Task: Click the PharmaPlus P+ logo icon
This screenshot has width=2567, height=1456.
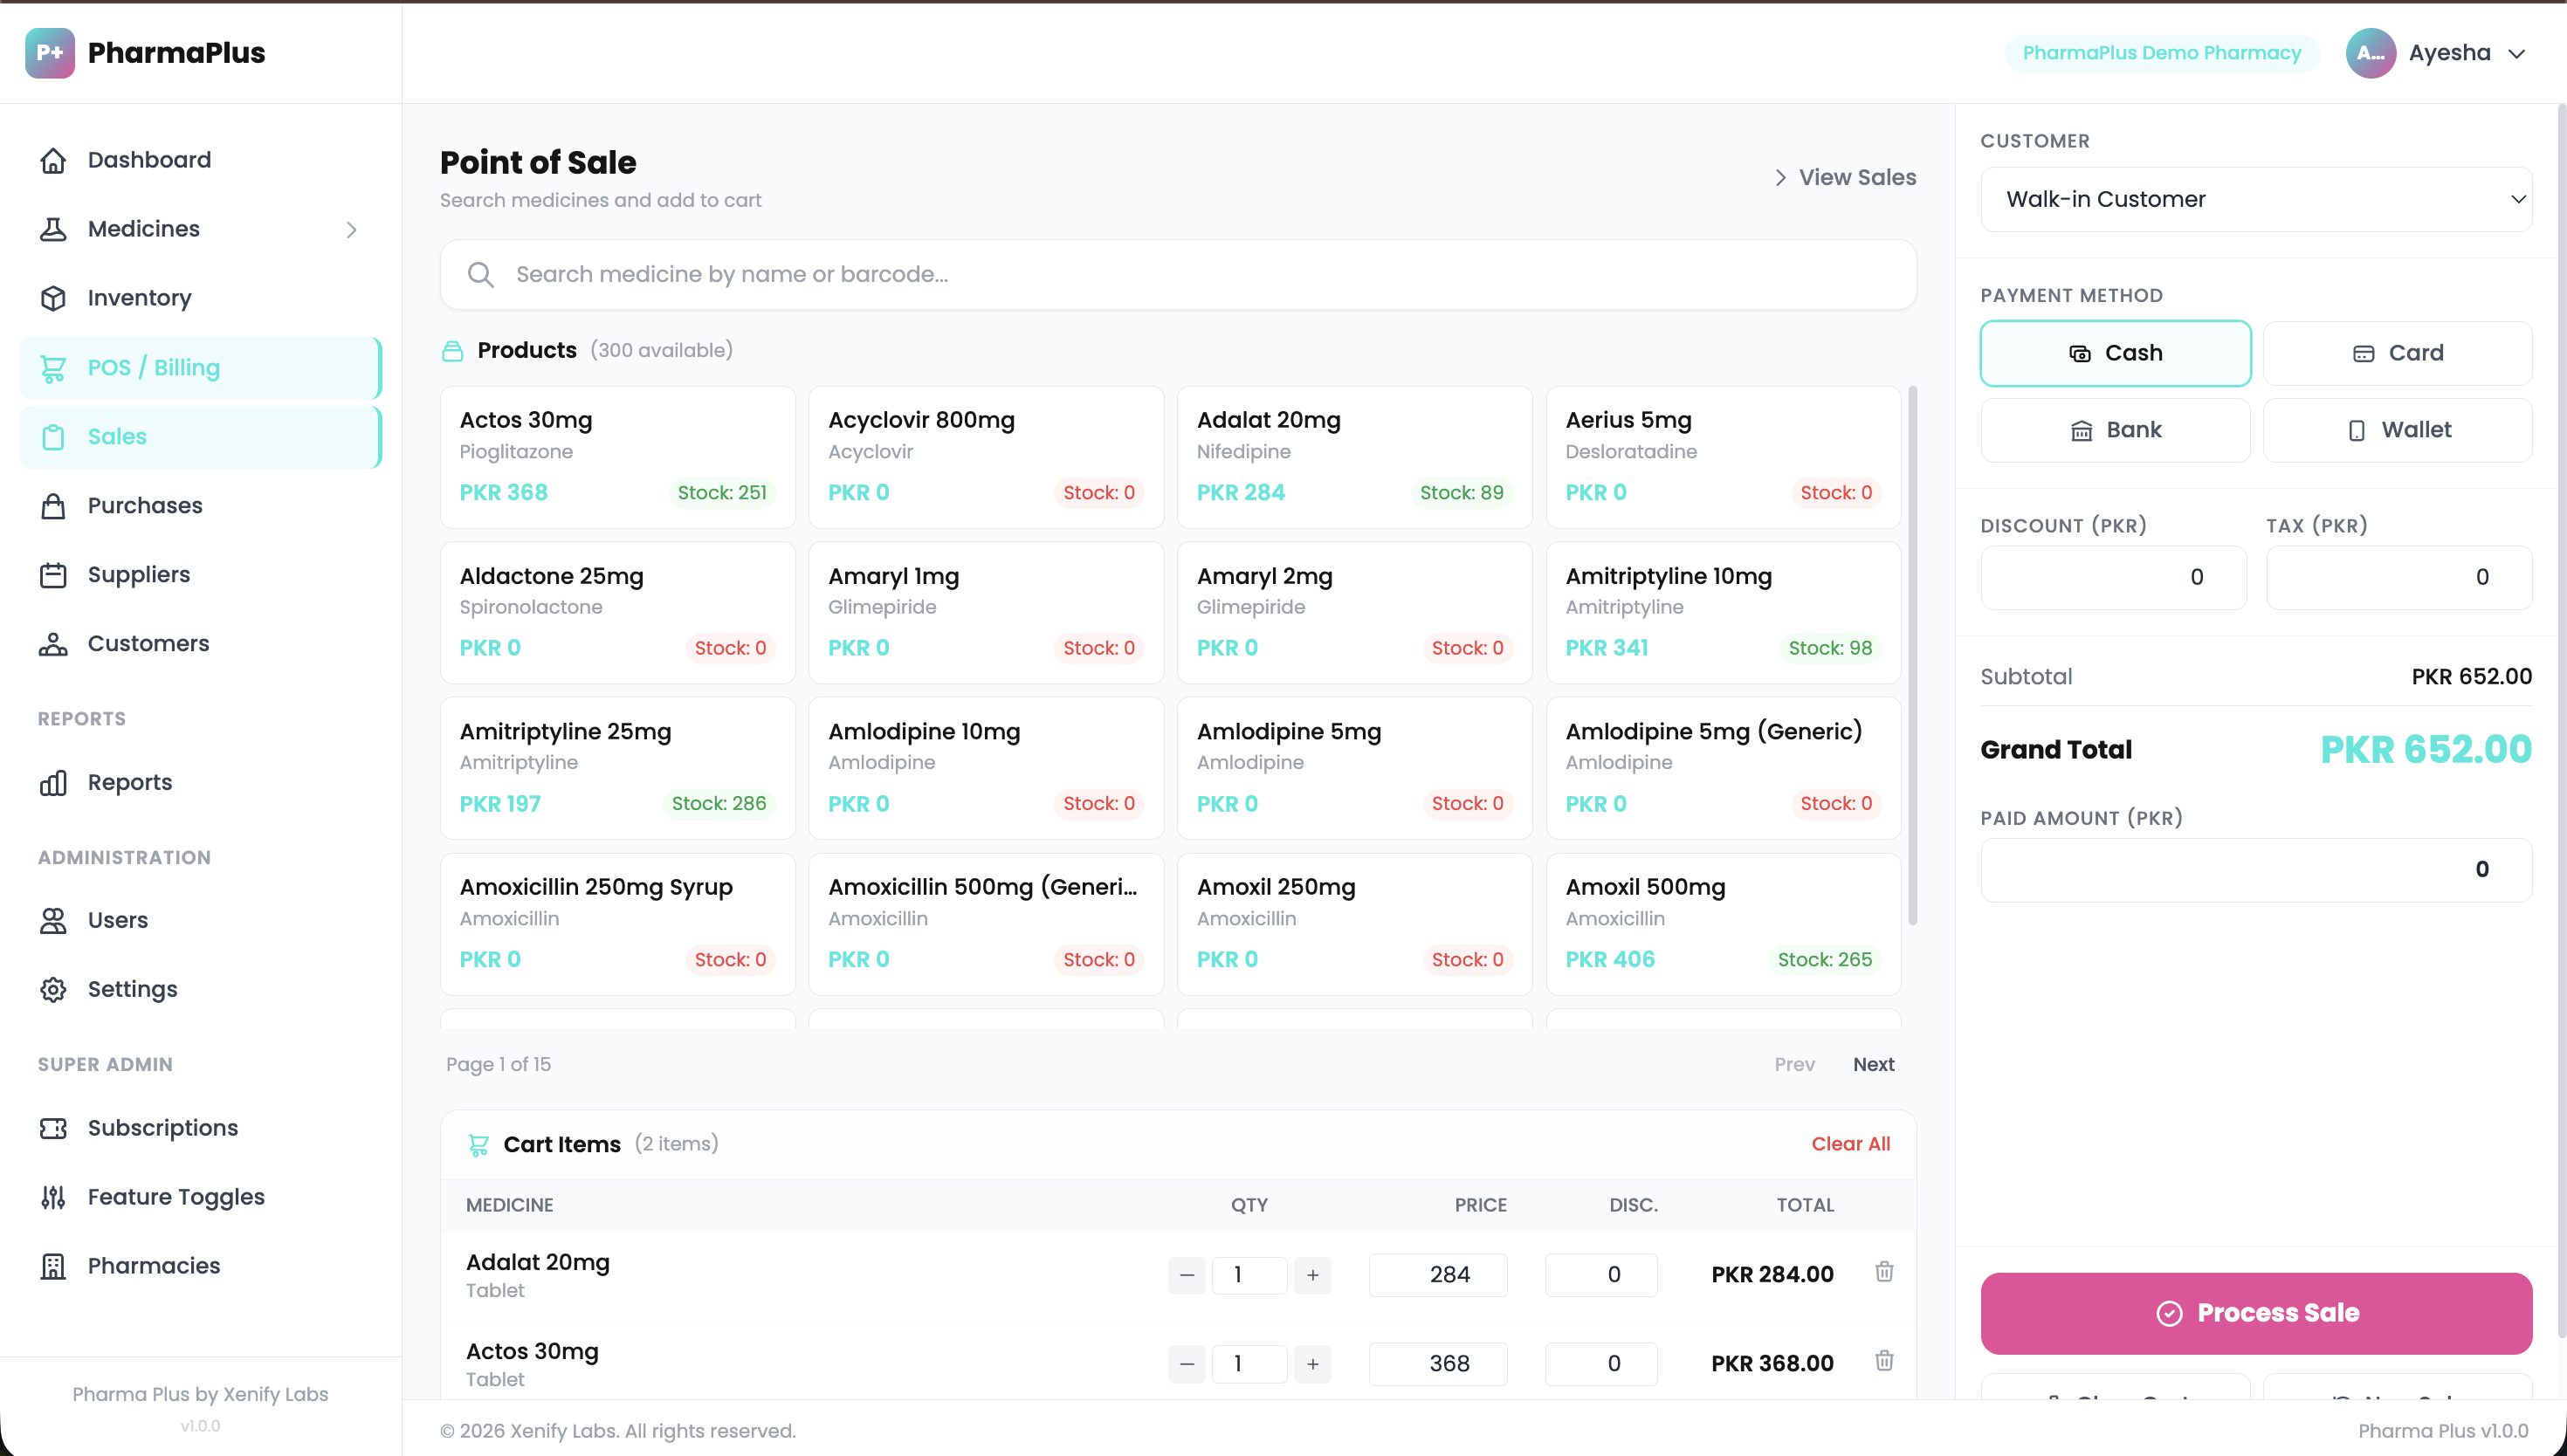Action: click(x=50, y=53)
